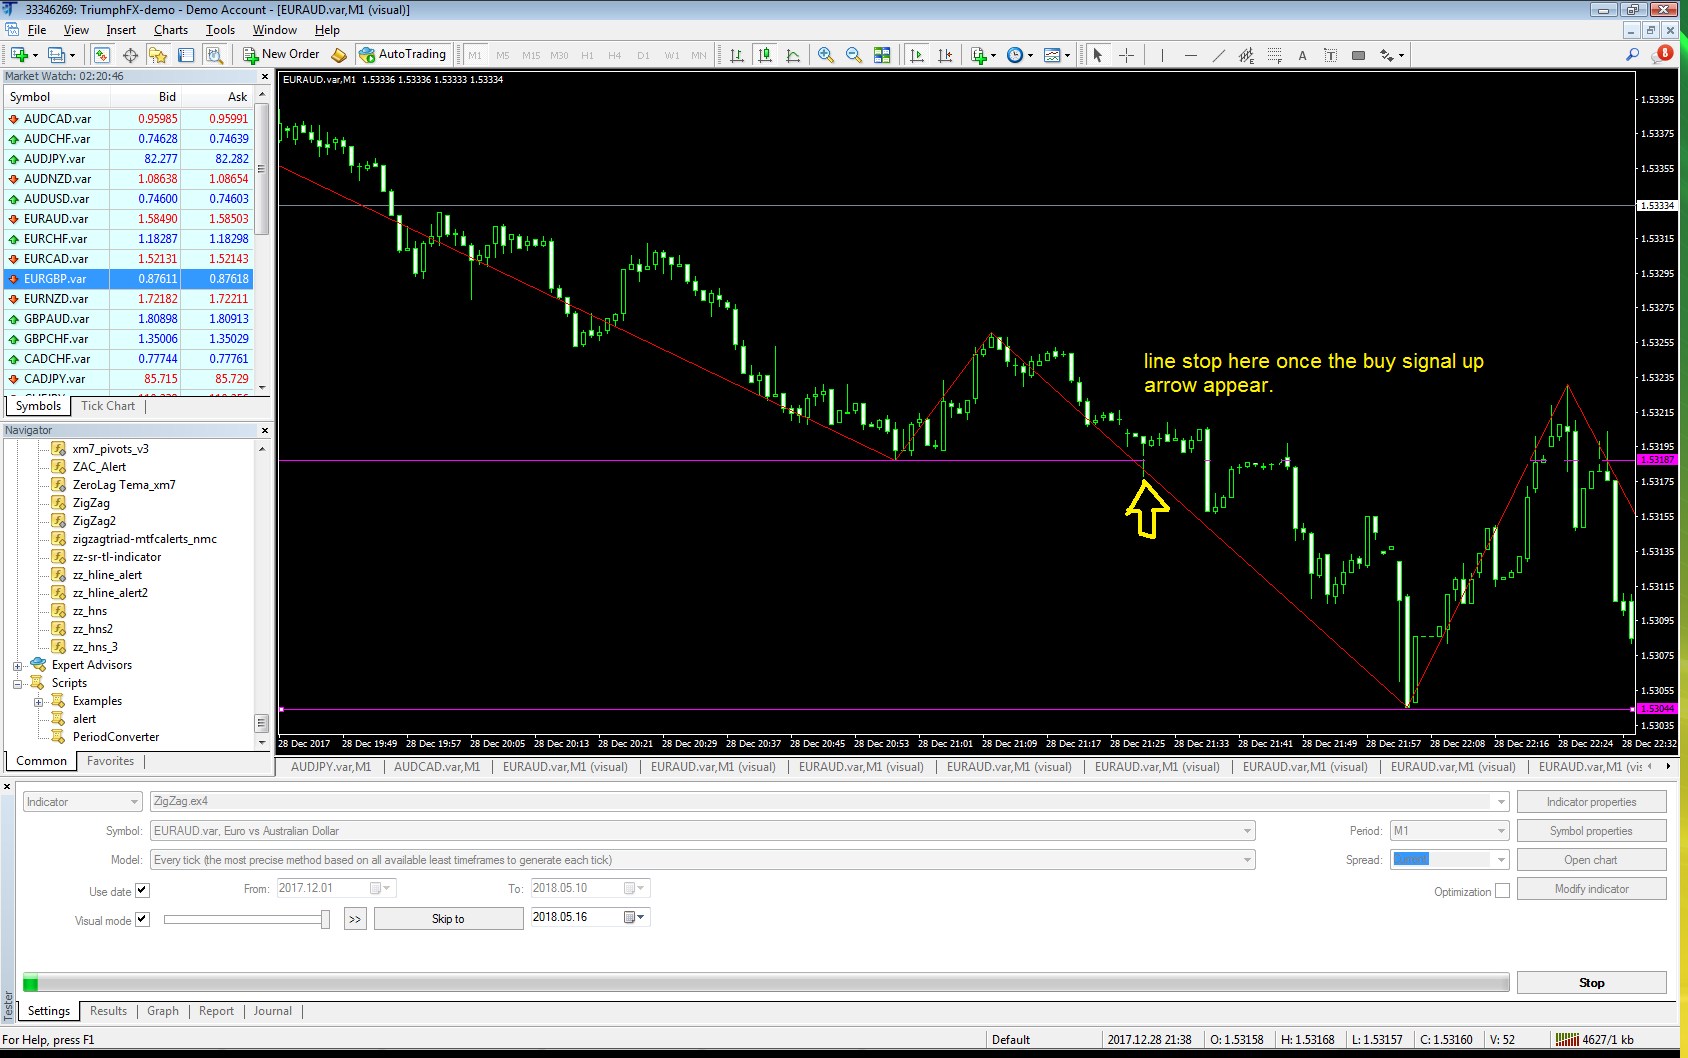
Task: Click the Stop button
Action: (1591, 983)
